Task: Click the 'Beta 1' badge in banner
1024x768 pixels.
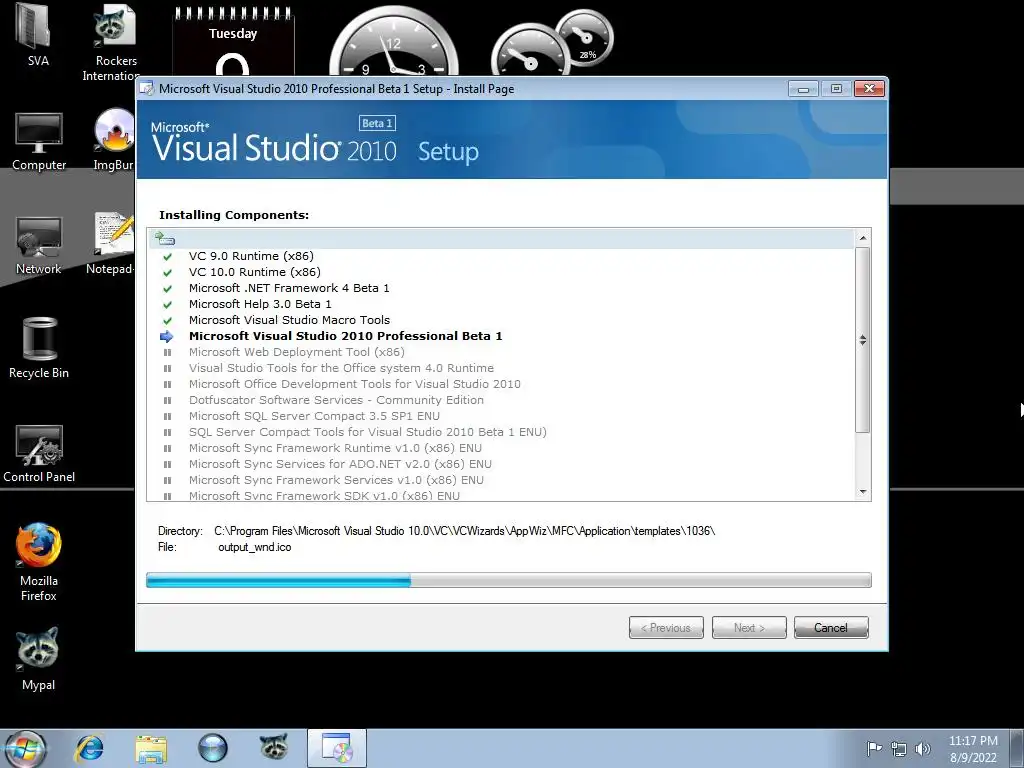Action: coord(377,123)
